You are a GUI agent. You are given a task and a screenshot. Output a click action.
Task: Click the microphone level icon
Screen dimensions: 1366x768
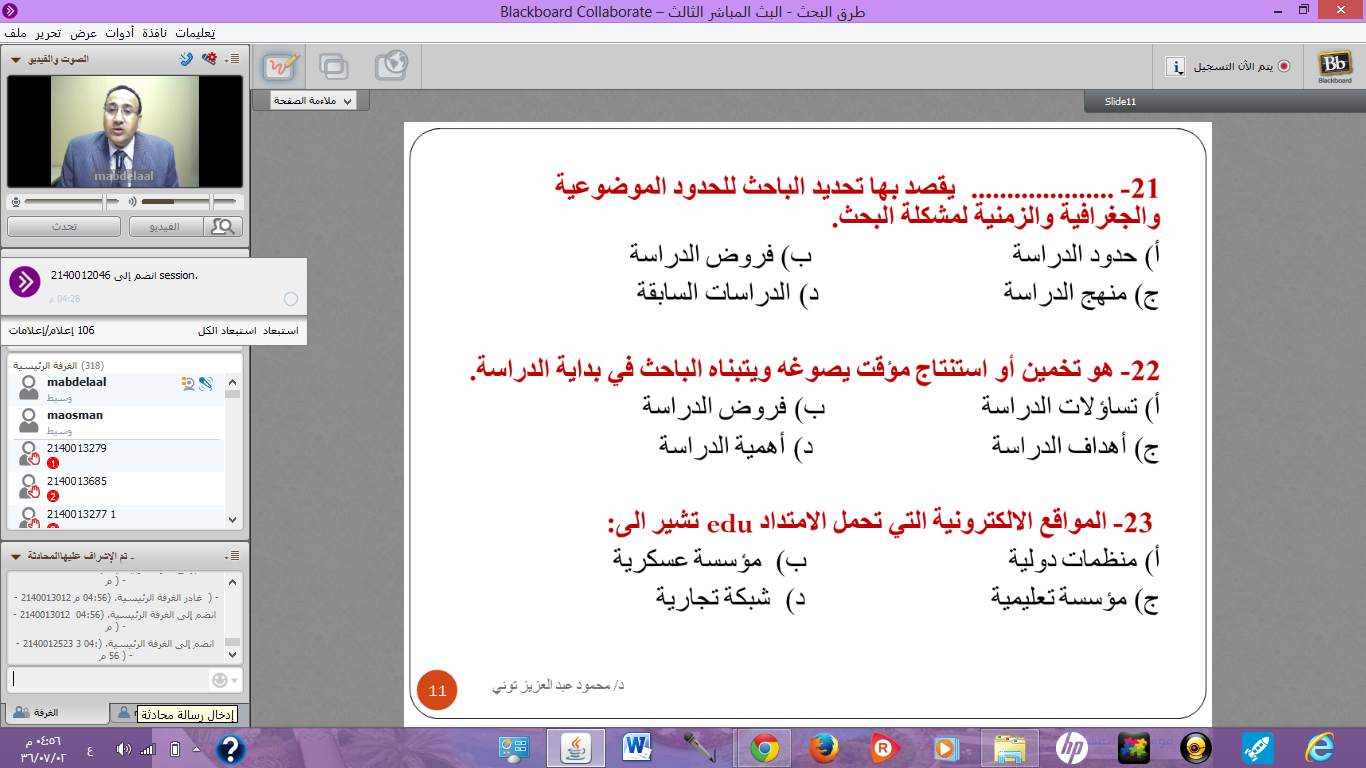click(14, 201)
